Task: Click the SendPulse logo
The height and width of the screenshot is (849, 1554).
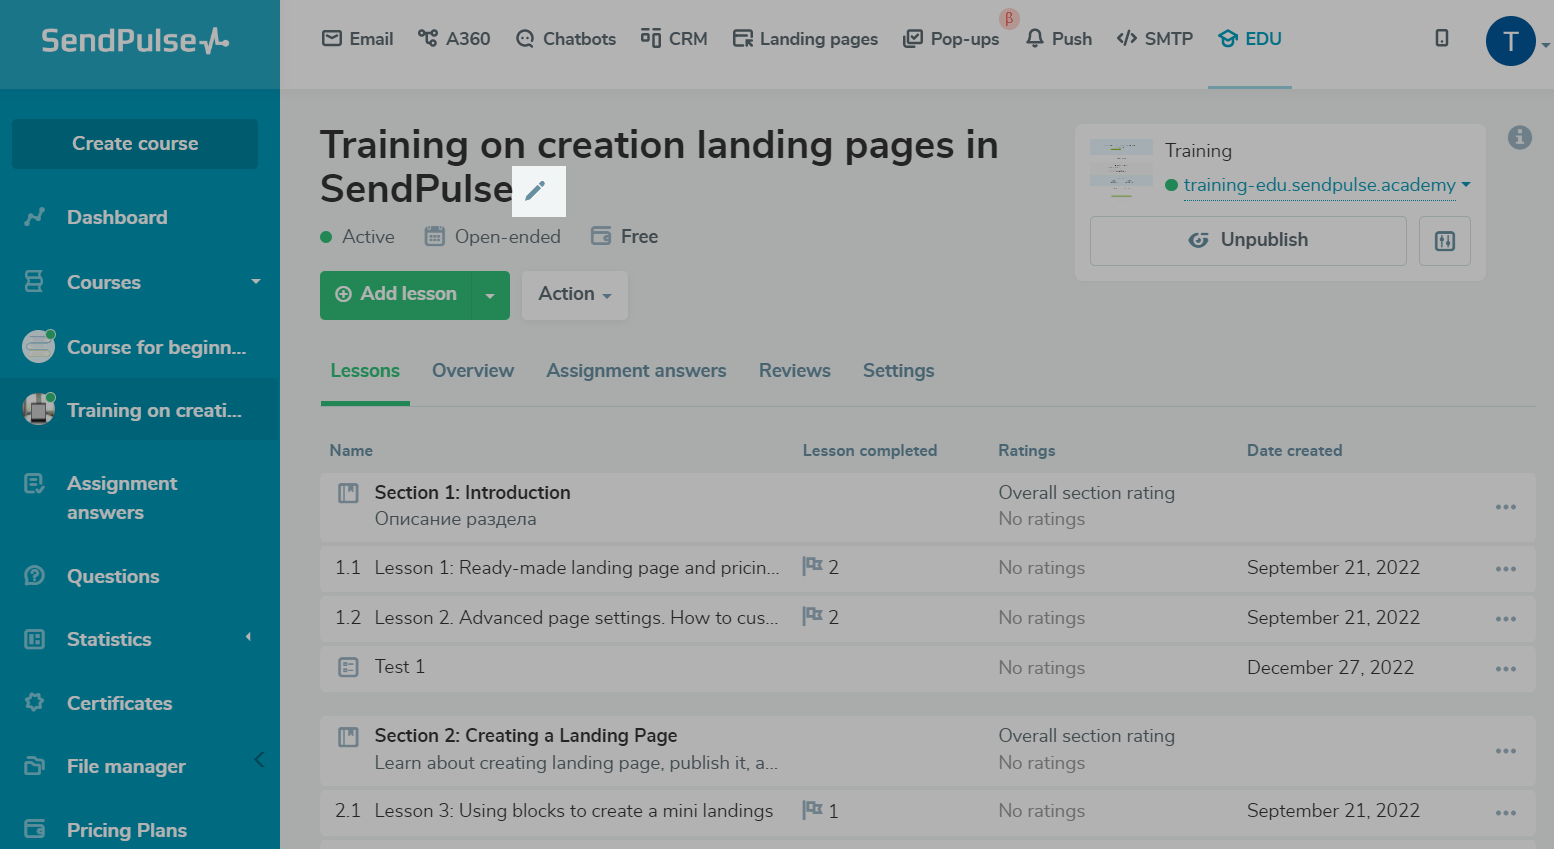Action: 135,41
